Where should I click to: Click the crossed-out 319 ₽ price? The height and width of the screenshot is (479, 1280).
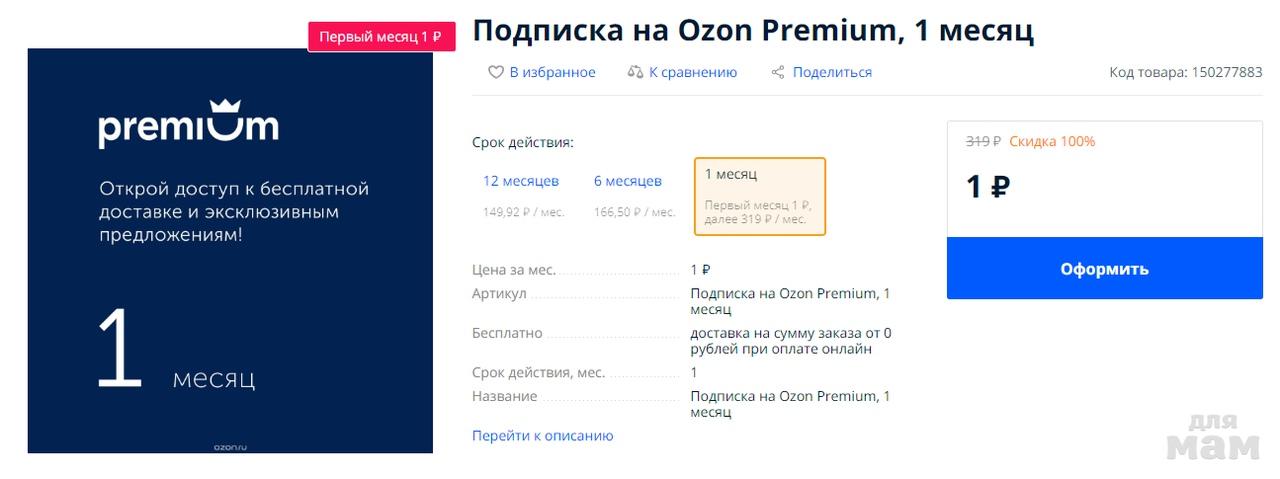pyautogui.click(x=983, y=141)
